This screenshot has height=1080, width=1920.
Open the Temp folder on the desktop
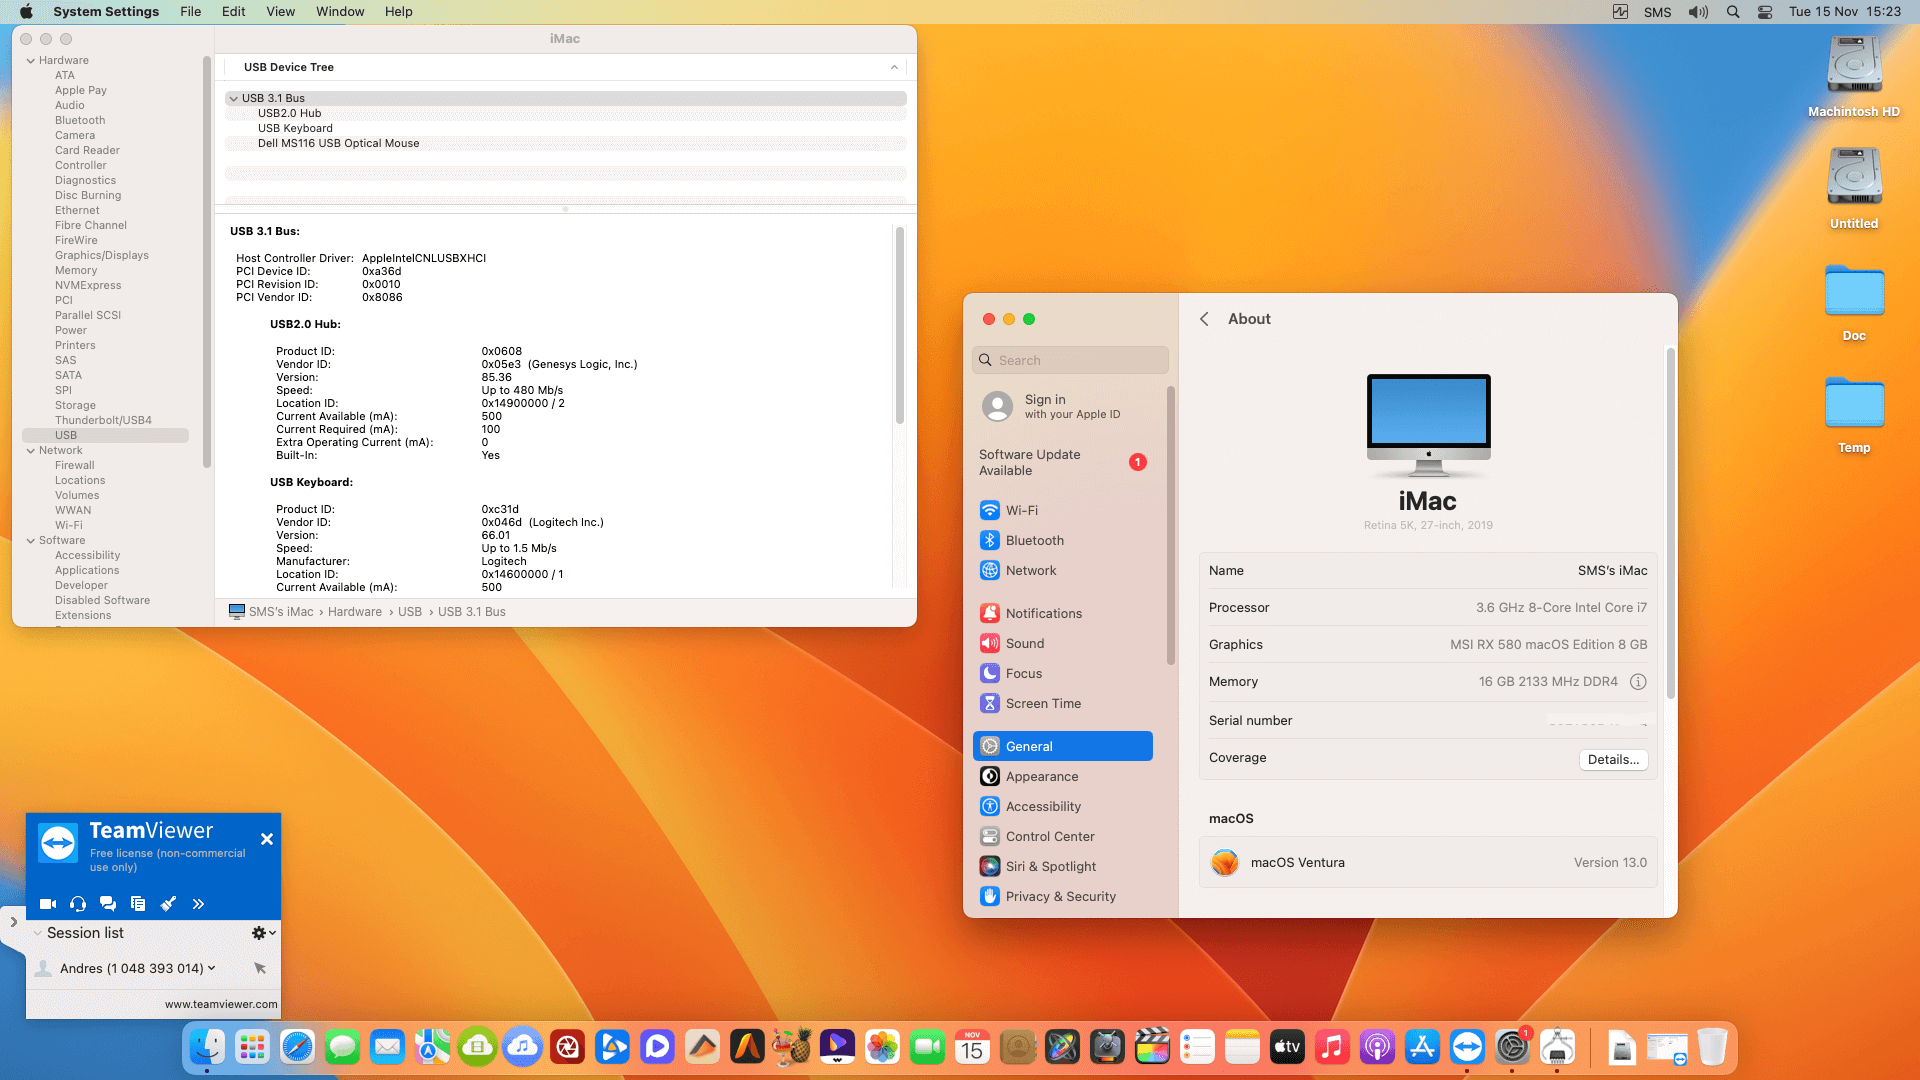[1854, 414]
